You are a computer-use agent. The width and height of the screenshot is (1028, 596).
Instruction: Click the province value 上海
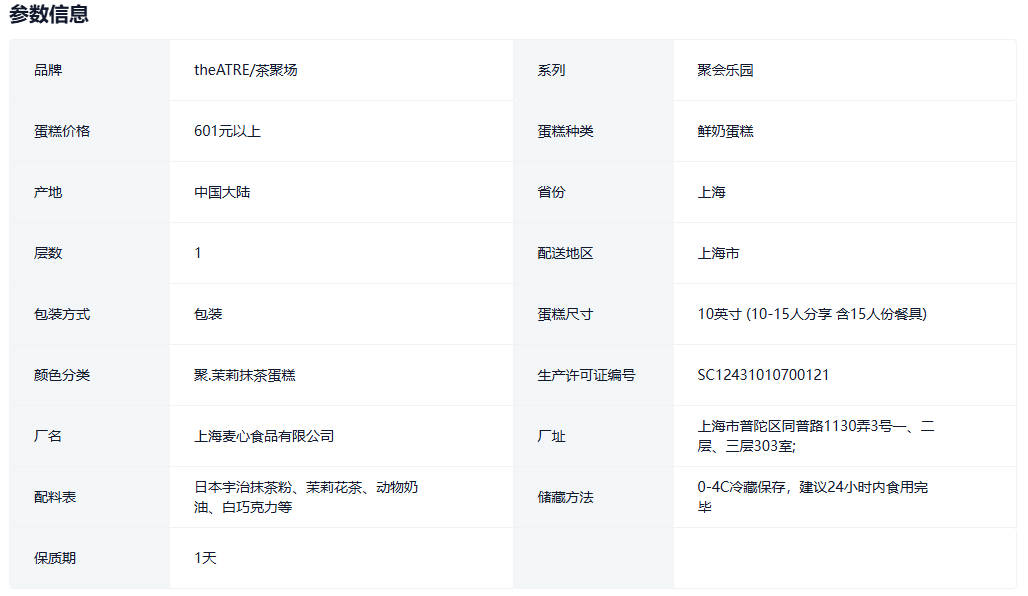[x=711, y=192]
